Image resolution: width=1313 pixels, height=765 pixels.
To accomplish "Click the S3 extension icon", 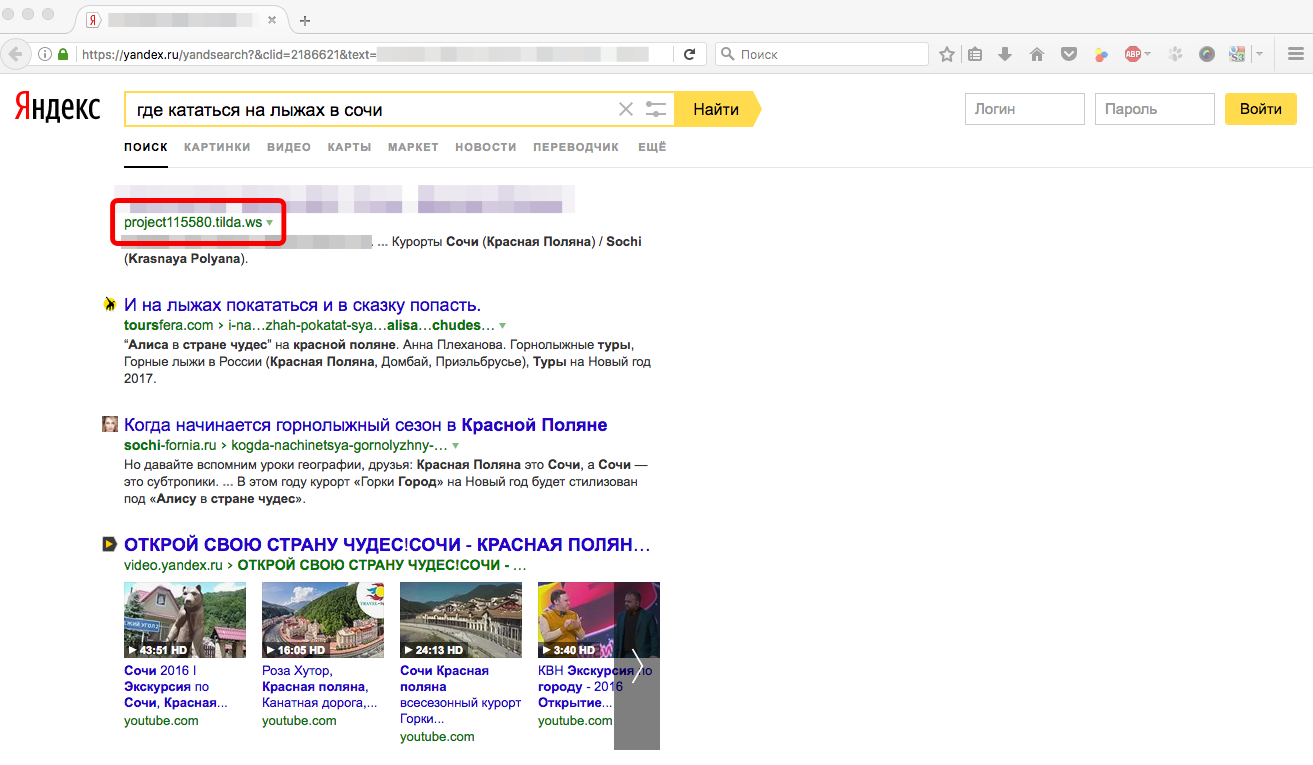I will point(1238,54).
